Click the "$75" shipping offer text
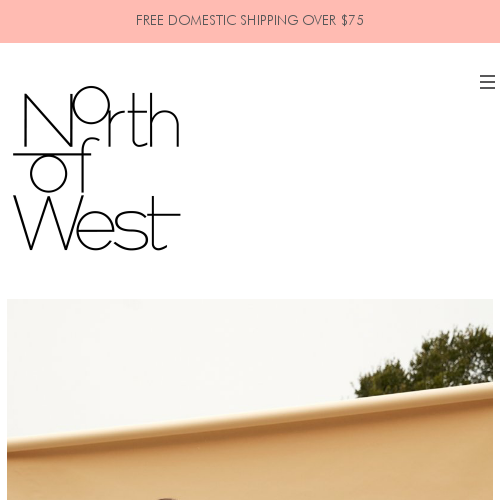 (x=352, y=20)
